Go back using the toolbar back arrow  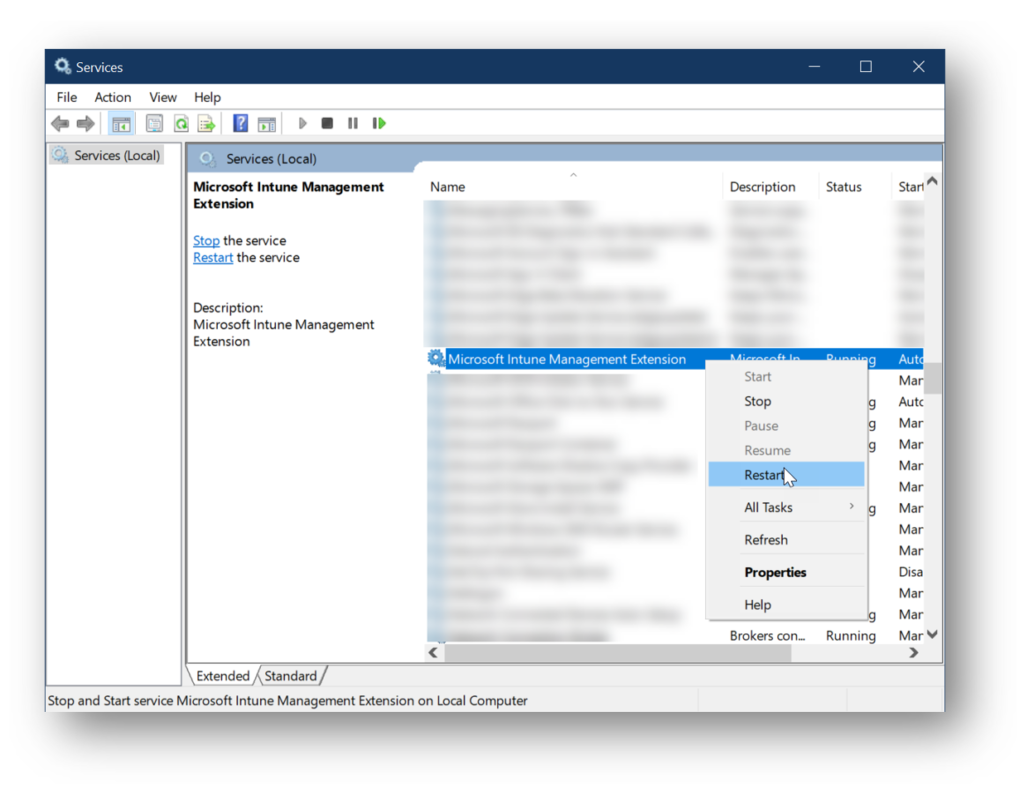click(60, 123)
